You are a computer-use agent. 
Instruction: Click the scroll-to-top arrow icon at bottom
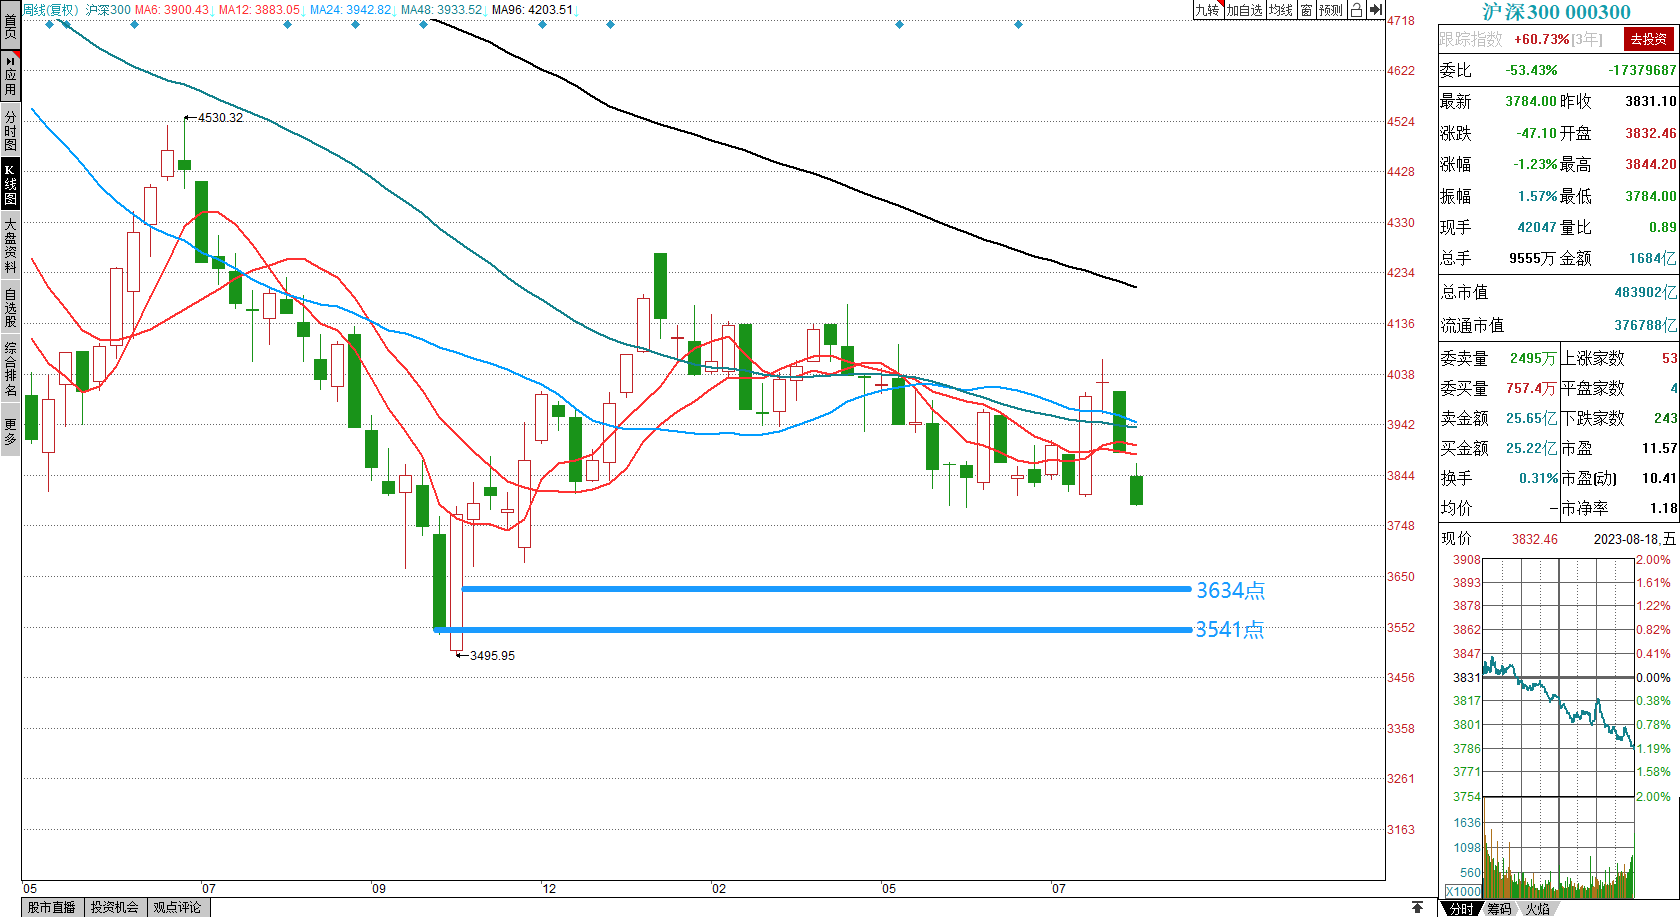pos(1417,907)
